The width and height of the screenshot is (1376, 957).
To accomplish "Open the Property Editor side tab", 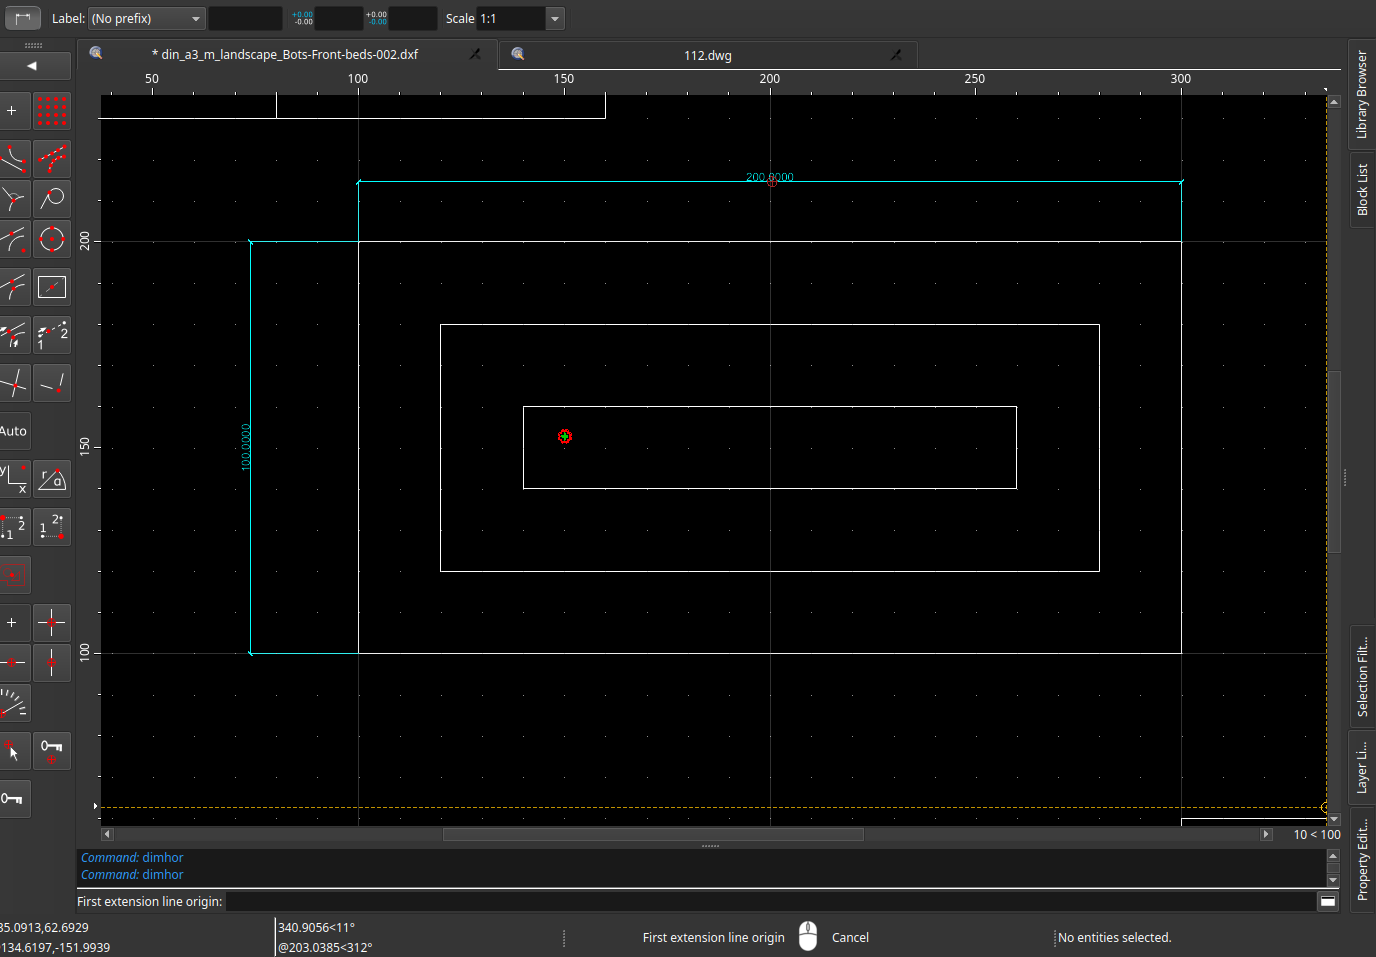I will point(1362,858).
